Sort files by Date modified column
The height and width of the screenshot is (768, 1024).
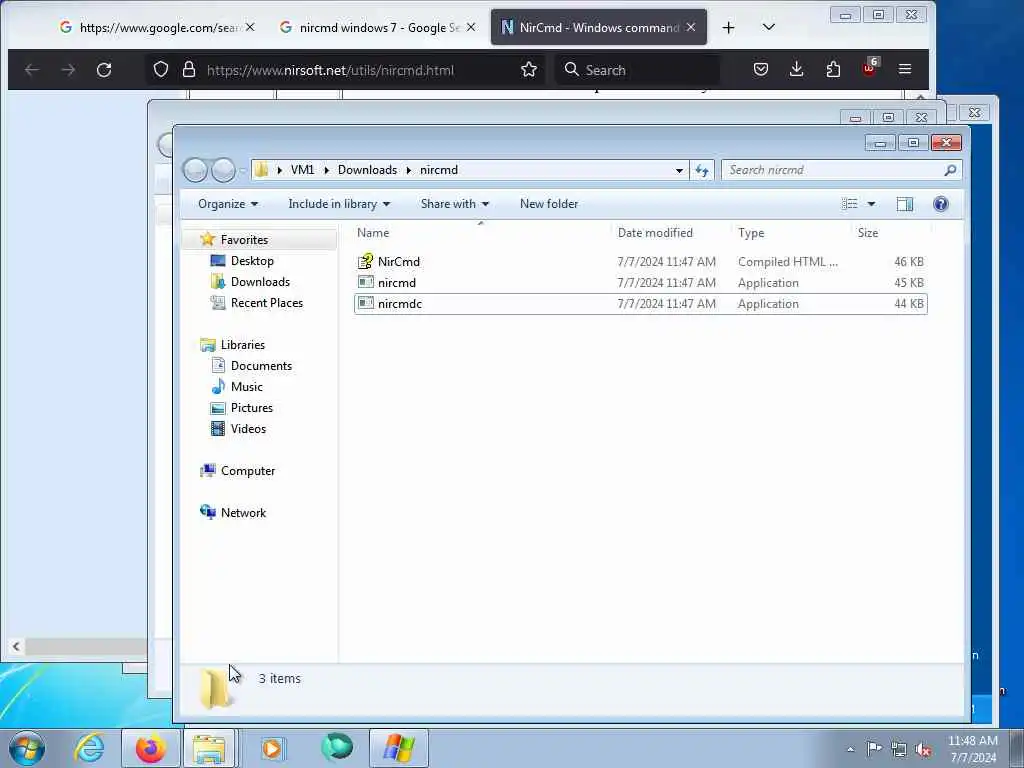[655, 233]
